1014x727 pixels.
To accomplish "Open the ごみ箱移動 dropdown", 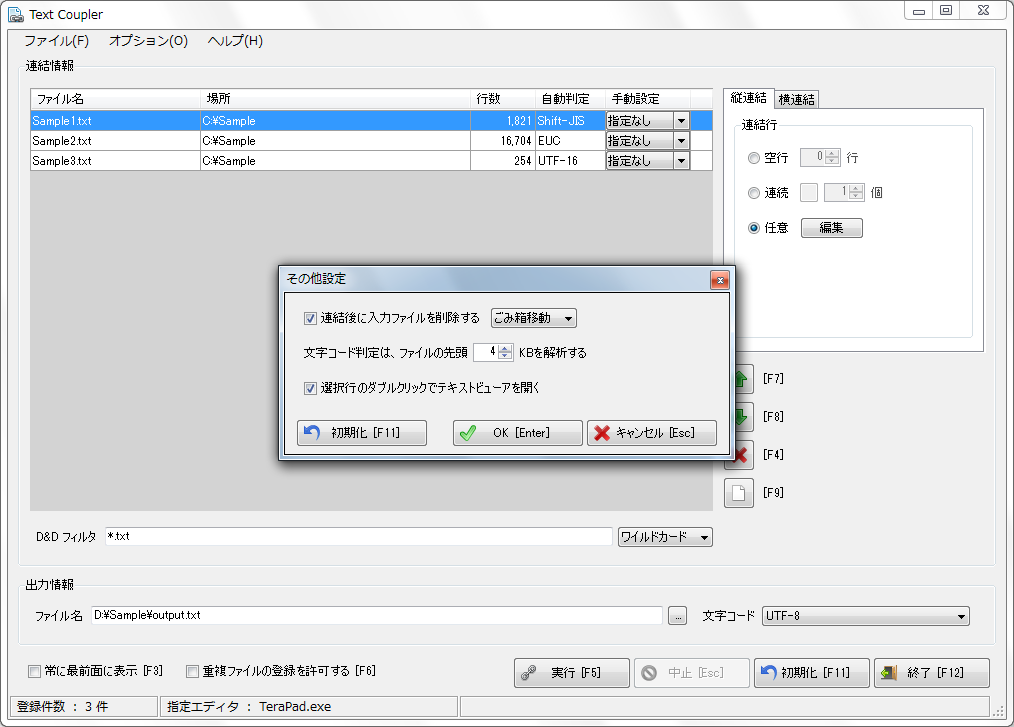I will pyautogui.click(x=534, y=319).
